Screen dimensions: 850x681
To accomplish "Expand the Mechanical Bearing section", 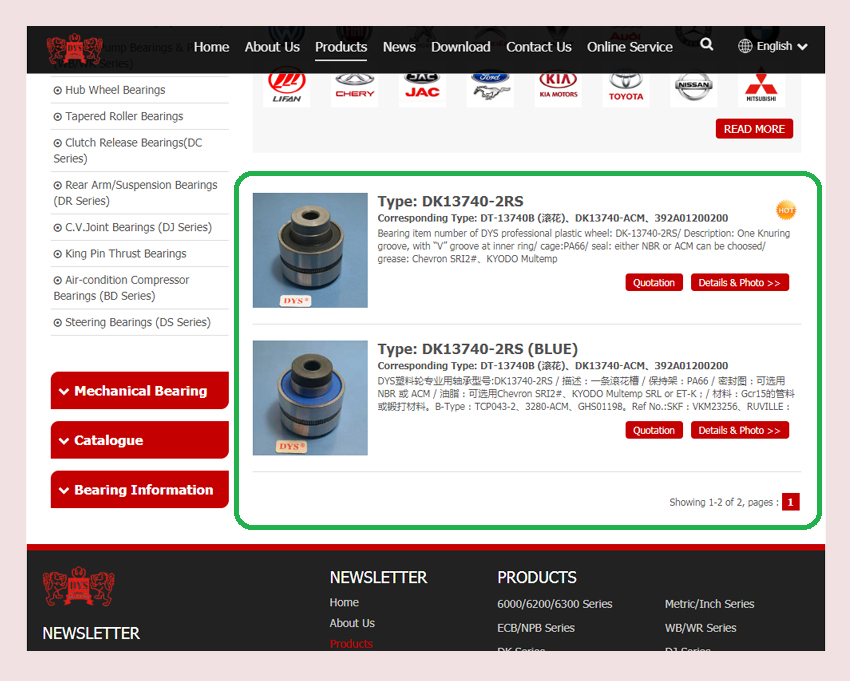I will [x=140, y=391].
